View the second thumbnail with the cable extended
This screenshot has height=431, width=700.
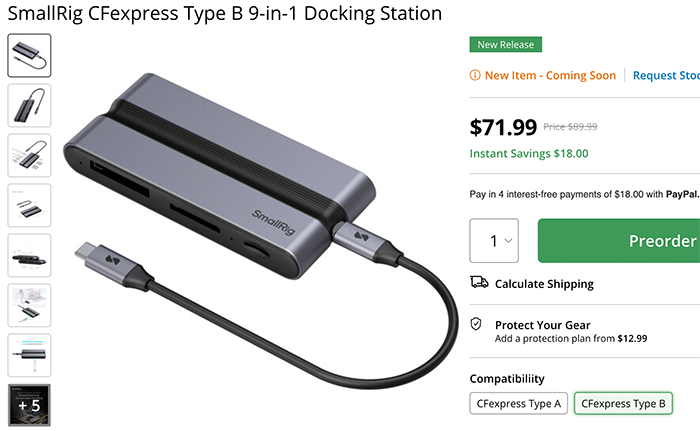tap(29, 105)
